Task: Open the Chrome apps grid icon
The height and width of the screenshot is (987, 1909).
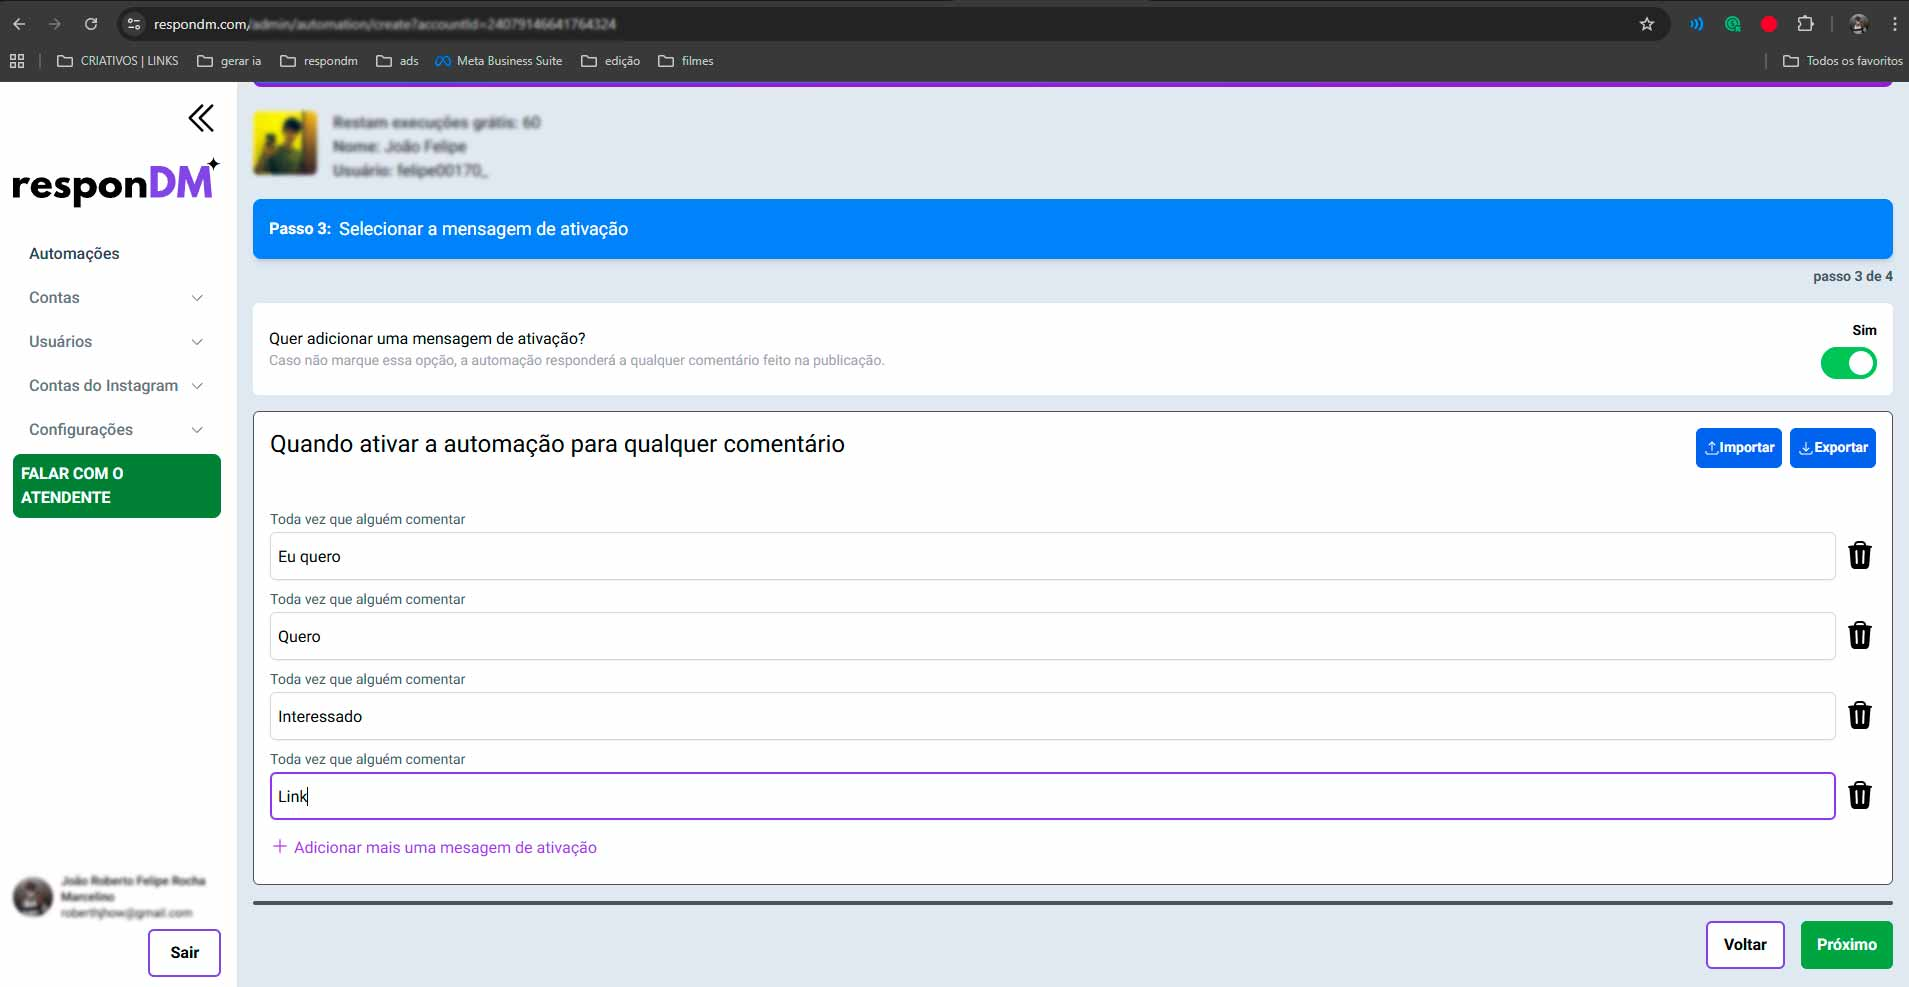Action: coord(17,61)
